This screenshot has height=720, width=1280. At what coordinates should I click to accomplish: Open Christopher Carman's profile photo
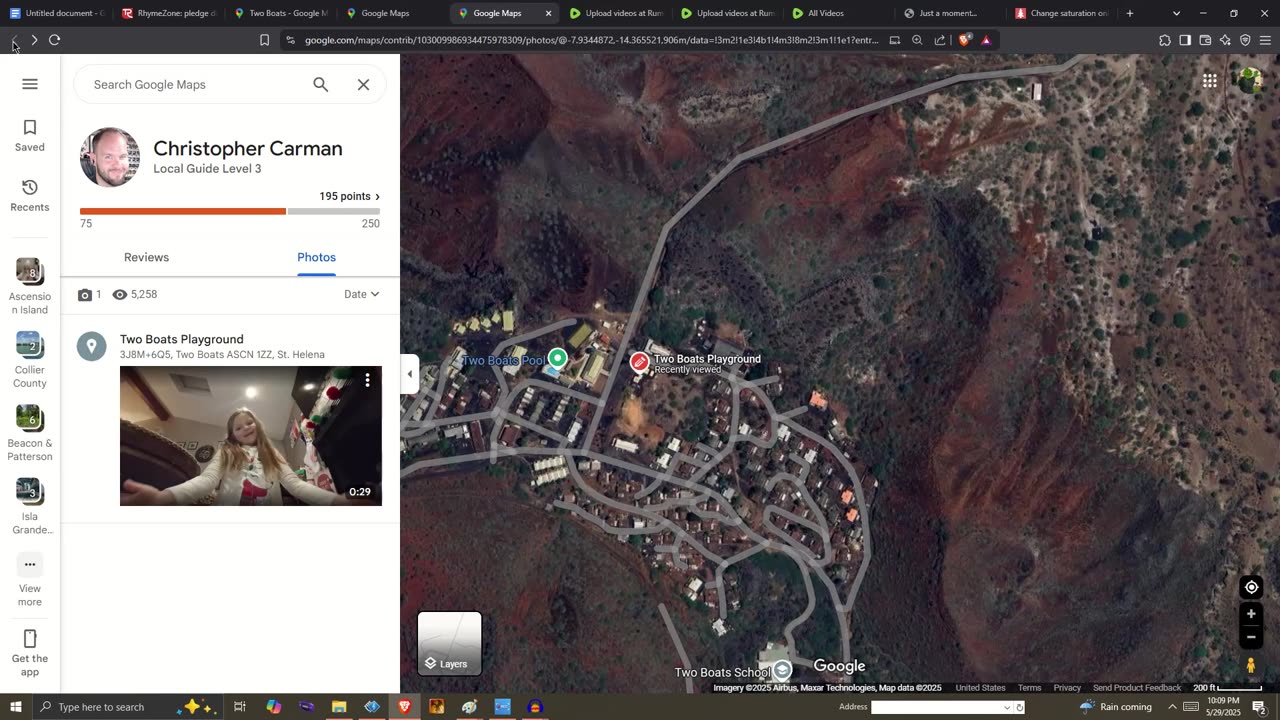tap(110, 157)
